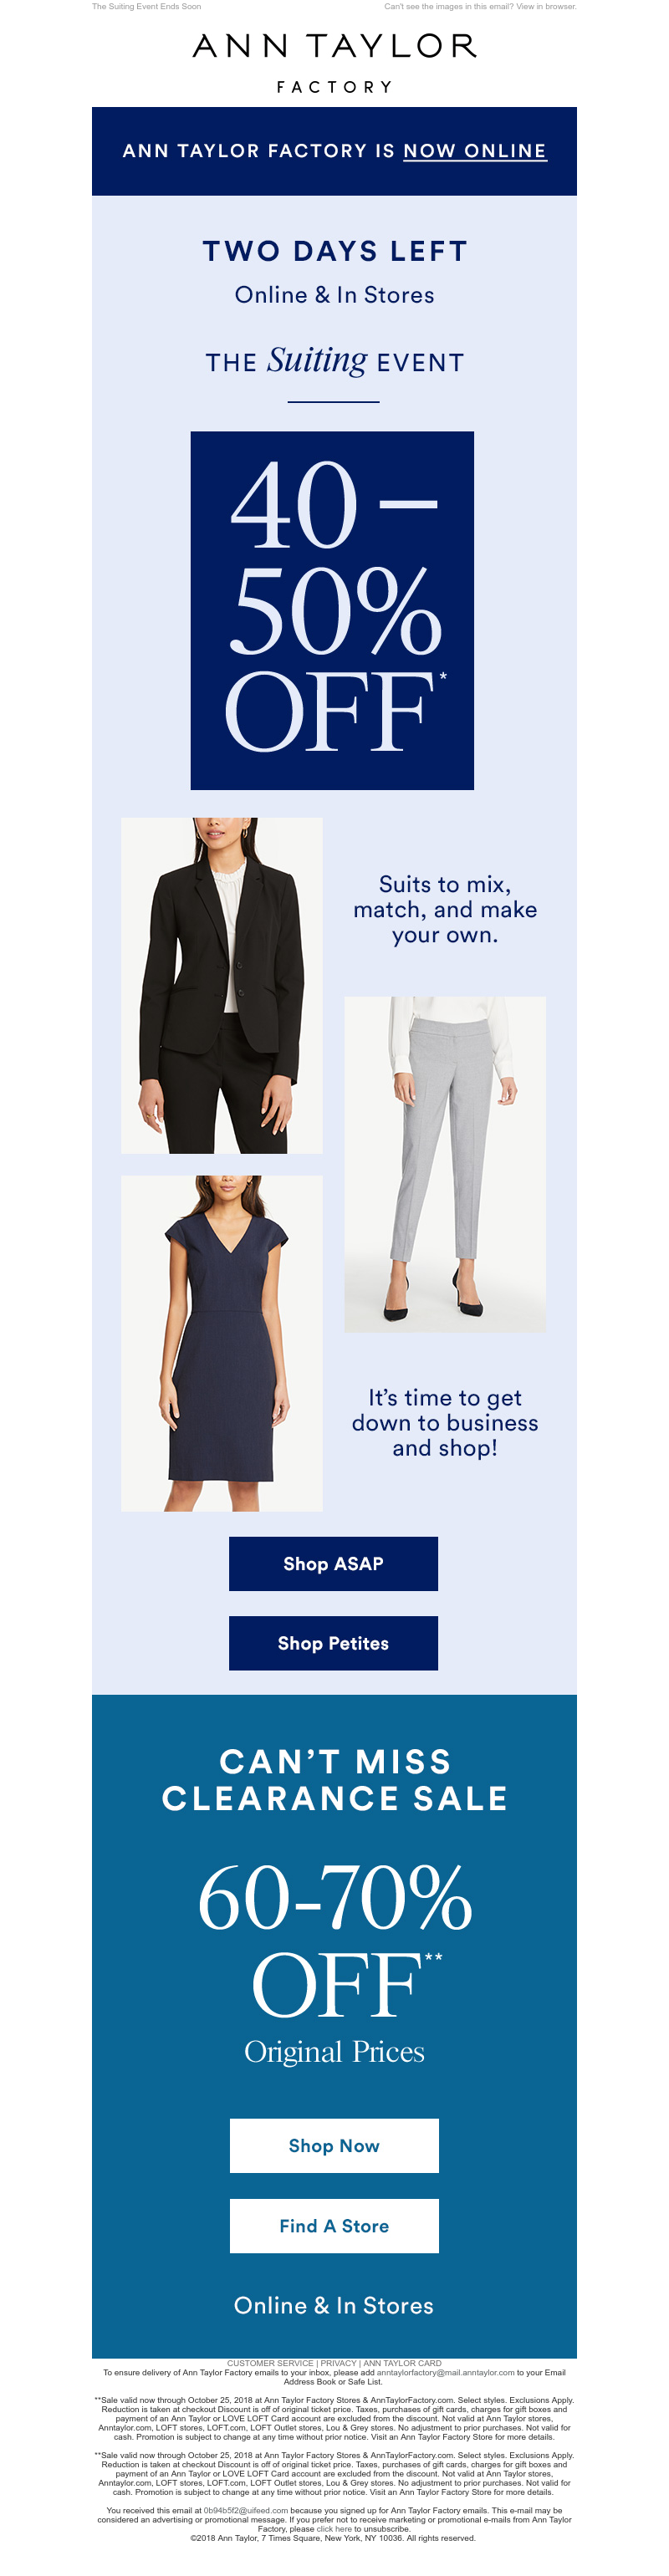
Task: Click the Shop ASAP button
Action: coord(333,1563)
